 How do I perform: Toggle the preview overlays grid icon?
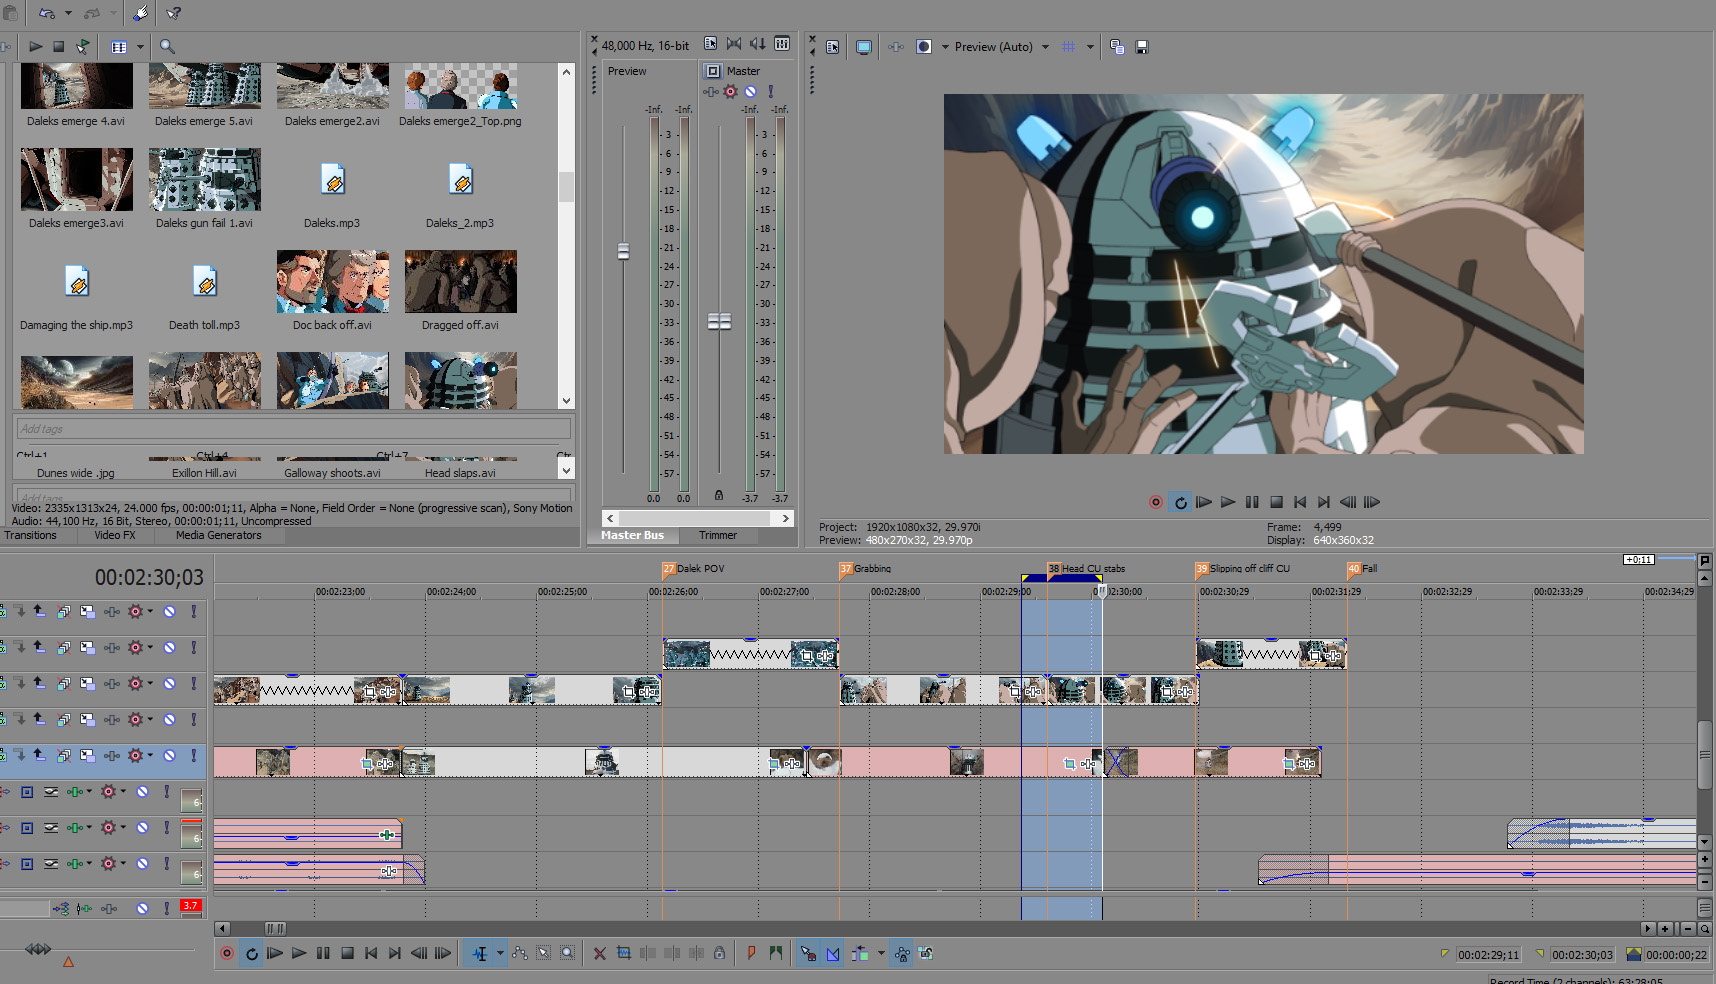pos(1069,47)
